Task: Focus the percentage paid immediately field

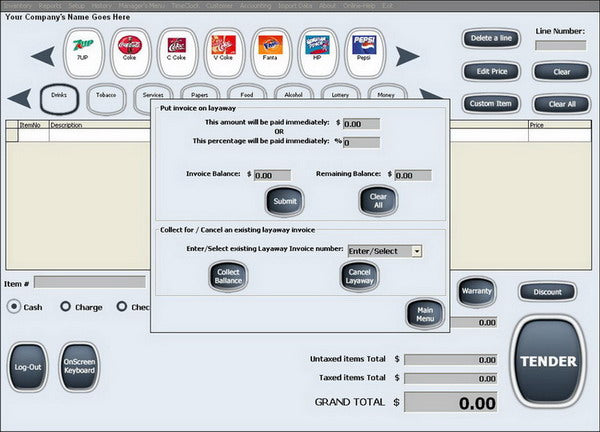Action: tap(362, 143)
